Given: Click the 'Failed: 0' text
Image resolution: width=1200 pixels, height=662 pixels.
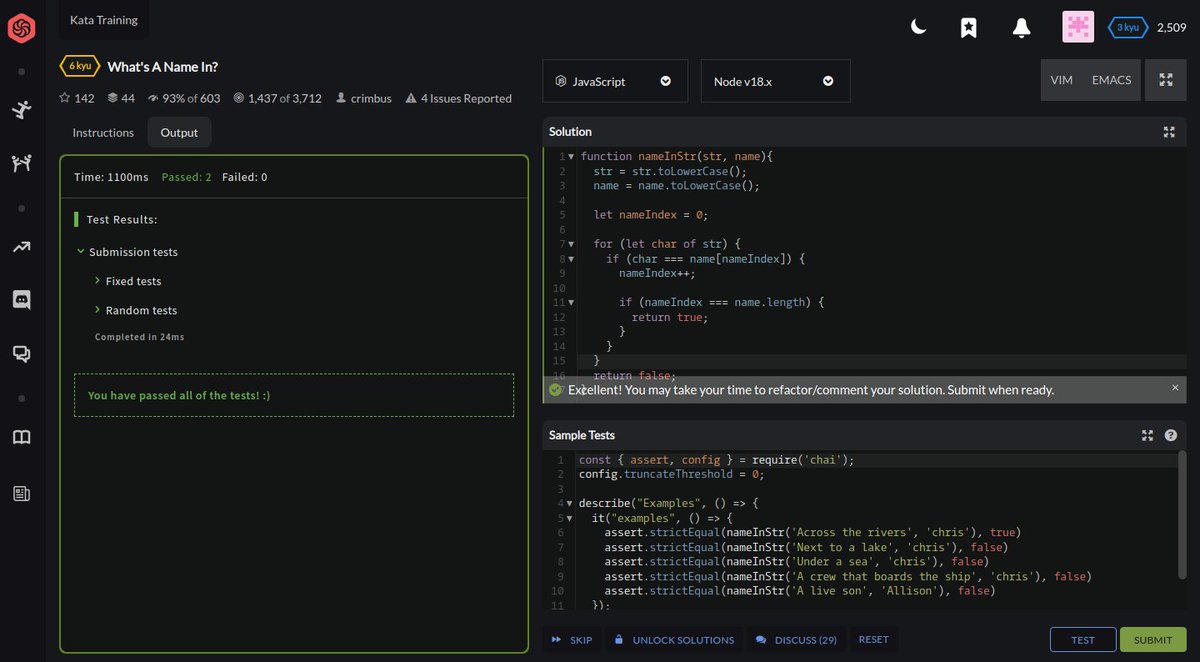Looking at the screenshot, I should point(244,177).
